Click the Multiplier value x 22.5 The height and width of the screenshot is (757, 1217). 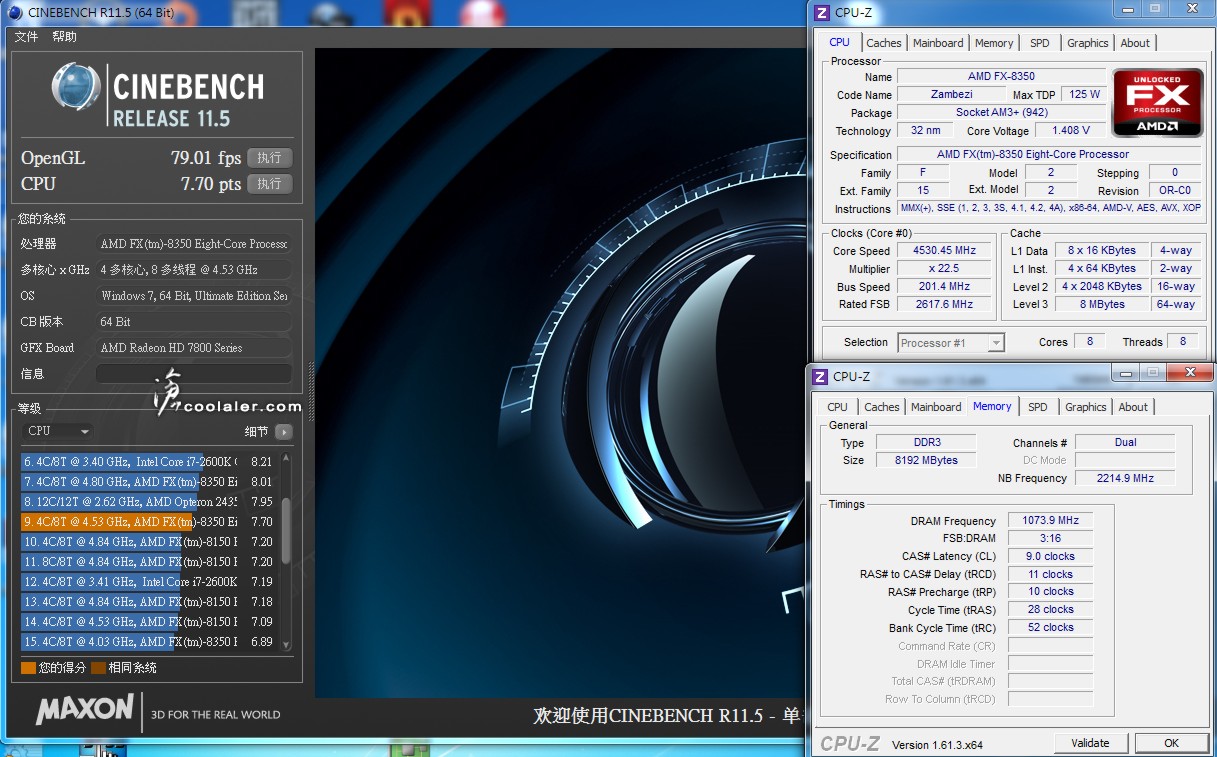point(944,269)
